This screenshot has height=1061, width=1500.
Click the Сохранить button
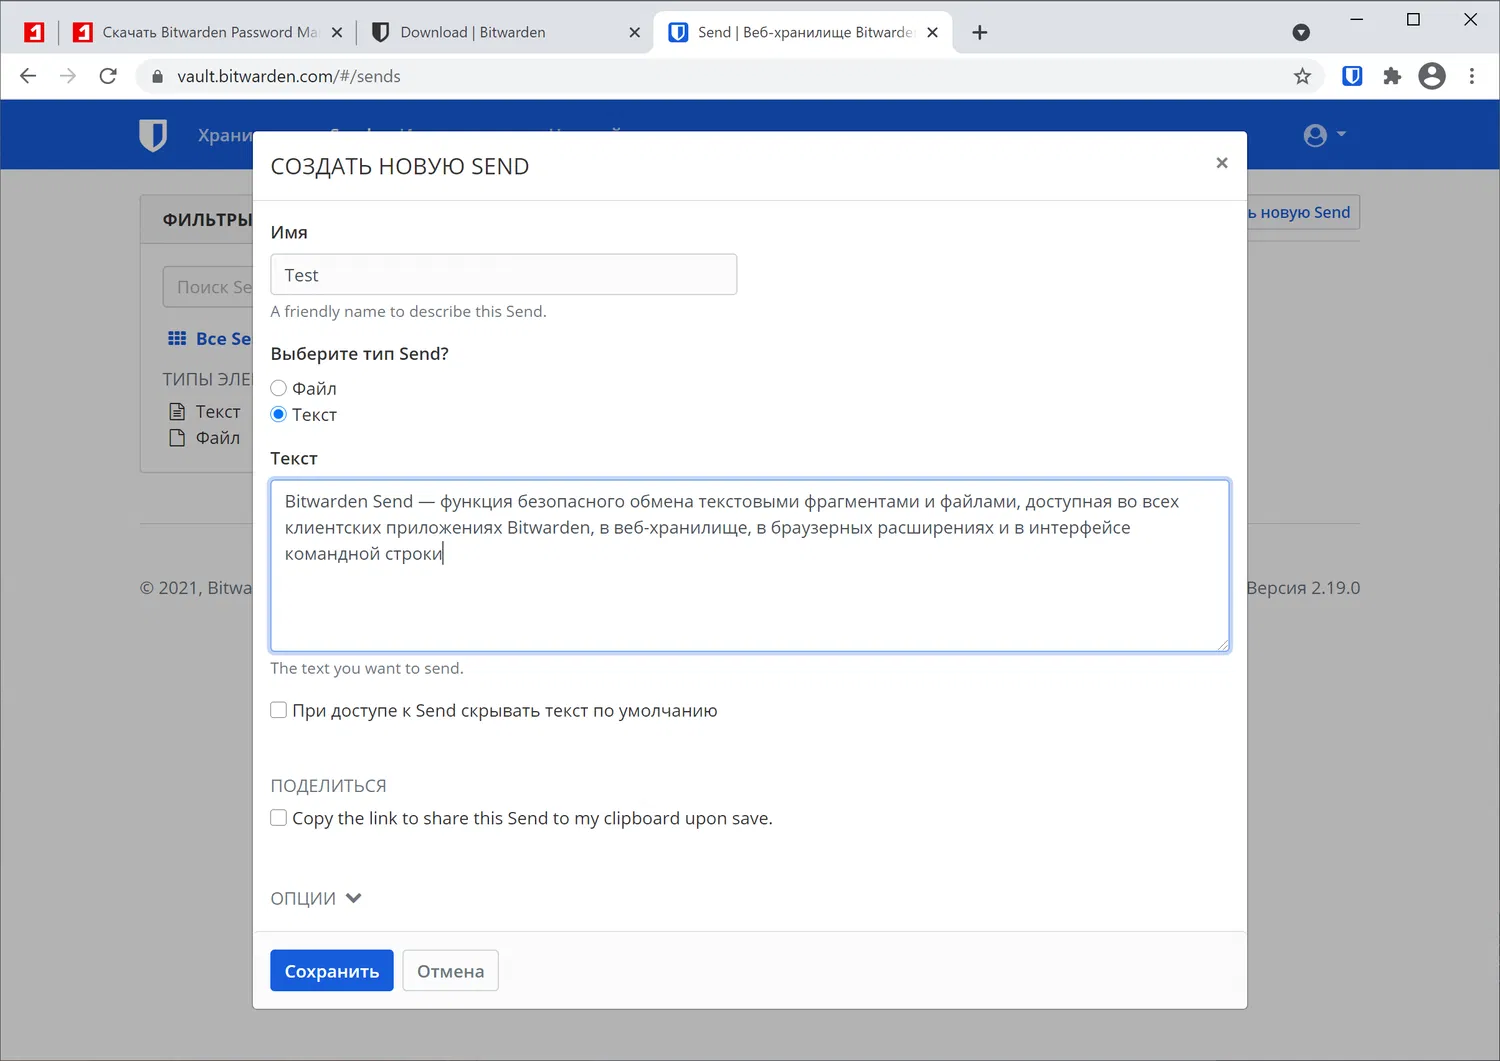click(331, 971)
